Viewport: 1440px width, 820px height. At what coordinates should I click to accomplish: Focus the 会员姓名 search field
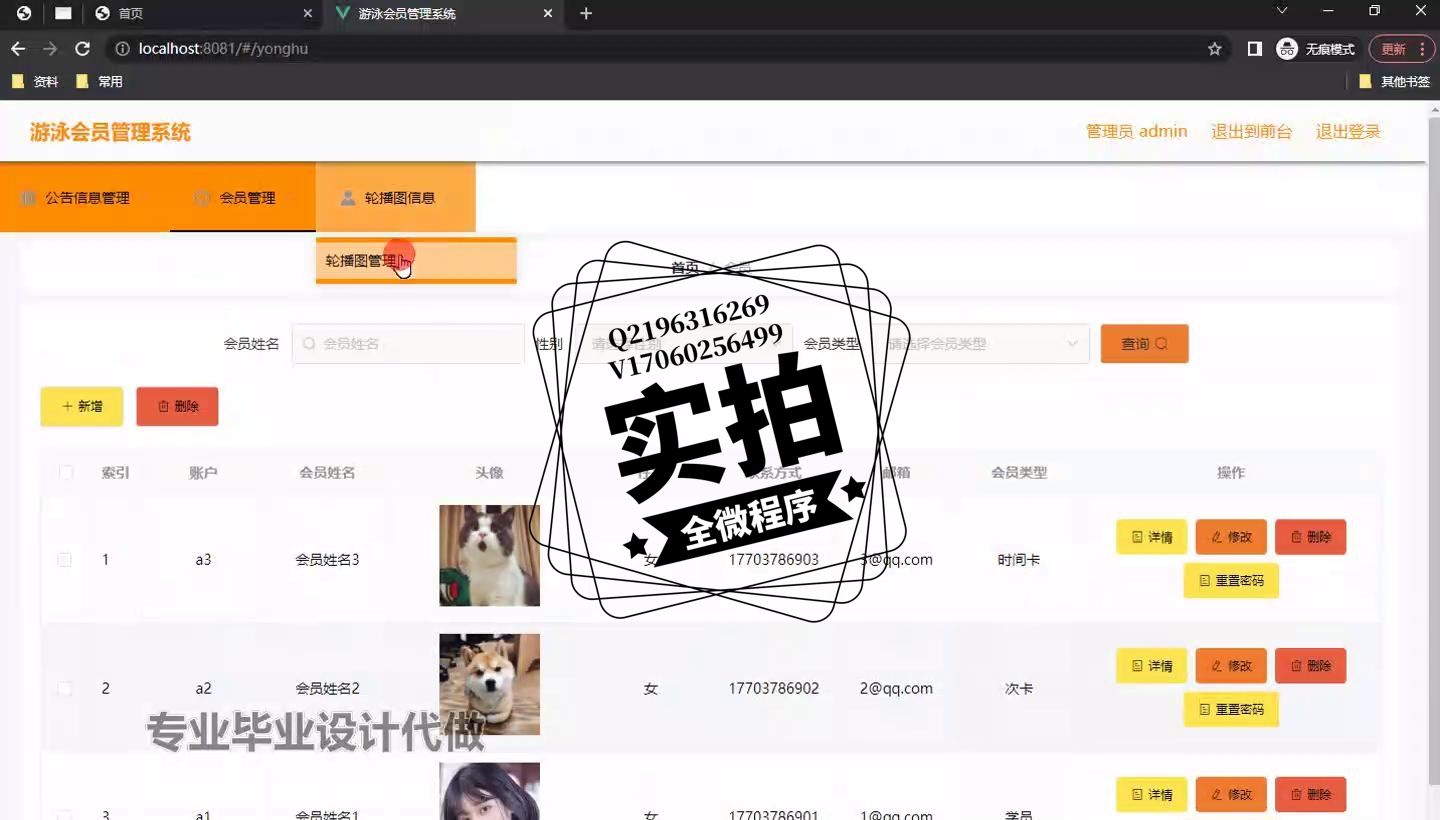408,344
